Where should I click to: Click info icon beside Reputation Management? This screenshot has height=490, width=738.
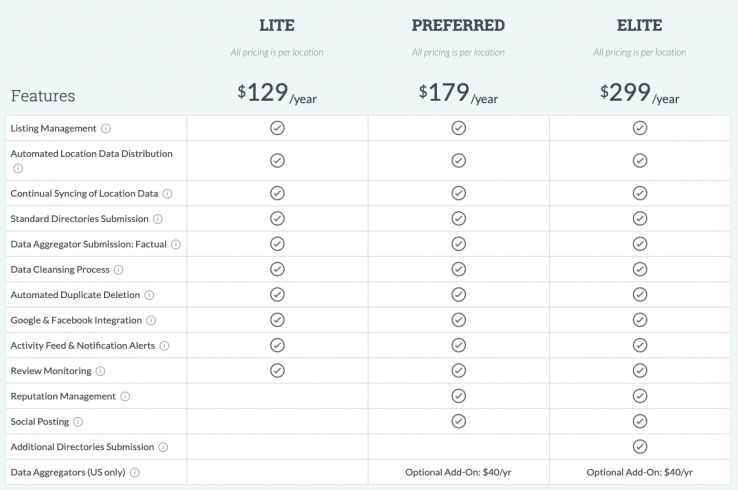[x=125, y=397]
